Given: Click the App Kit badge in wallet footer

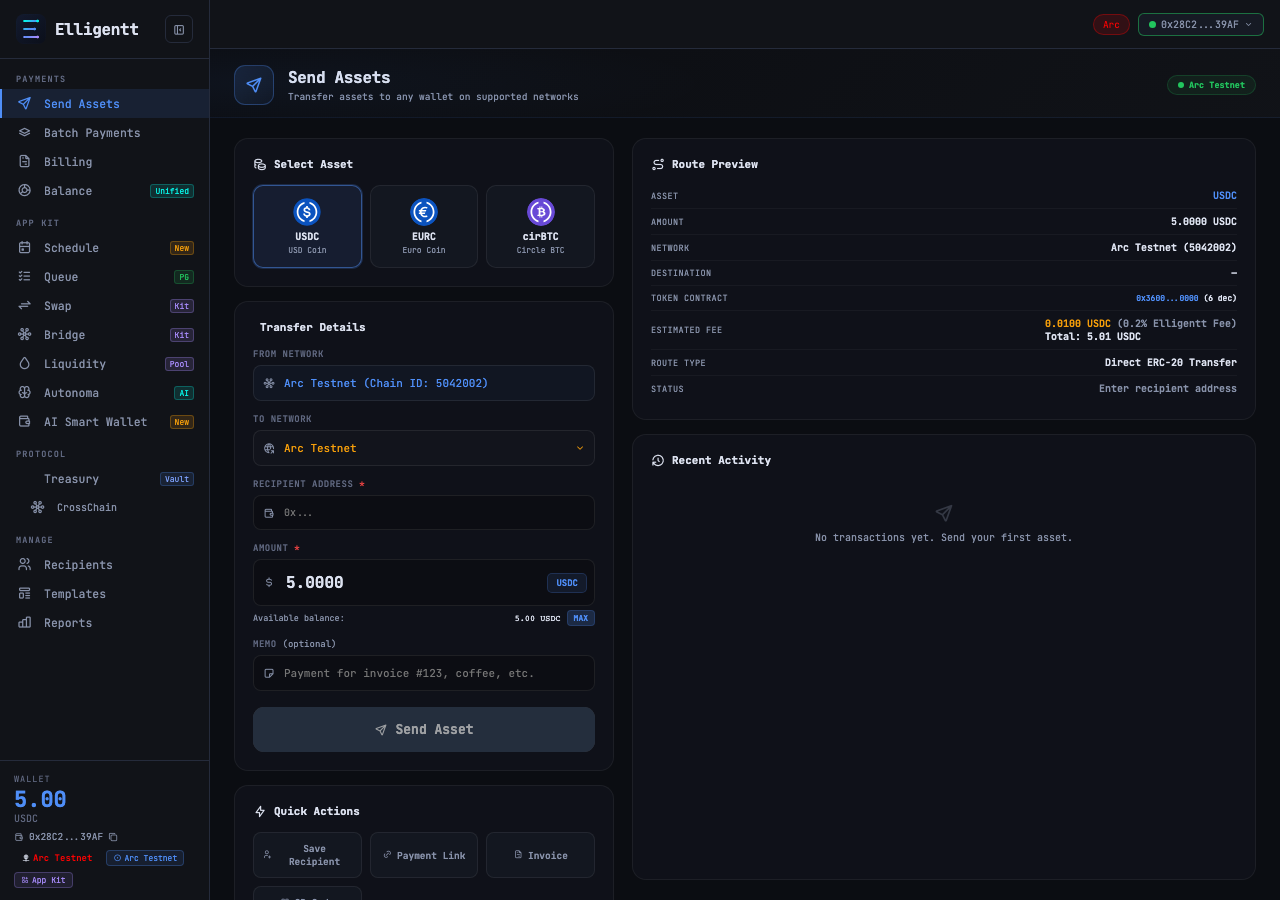Looking at the screenshot, I should (43, 880).
